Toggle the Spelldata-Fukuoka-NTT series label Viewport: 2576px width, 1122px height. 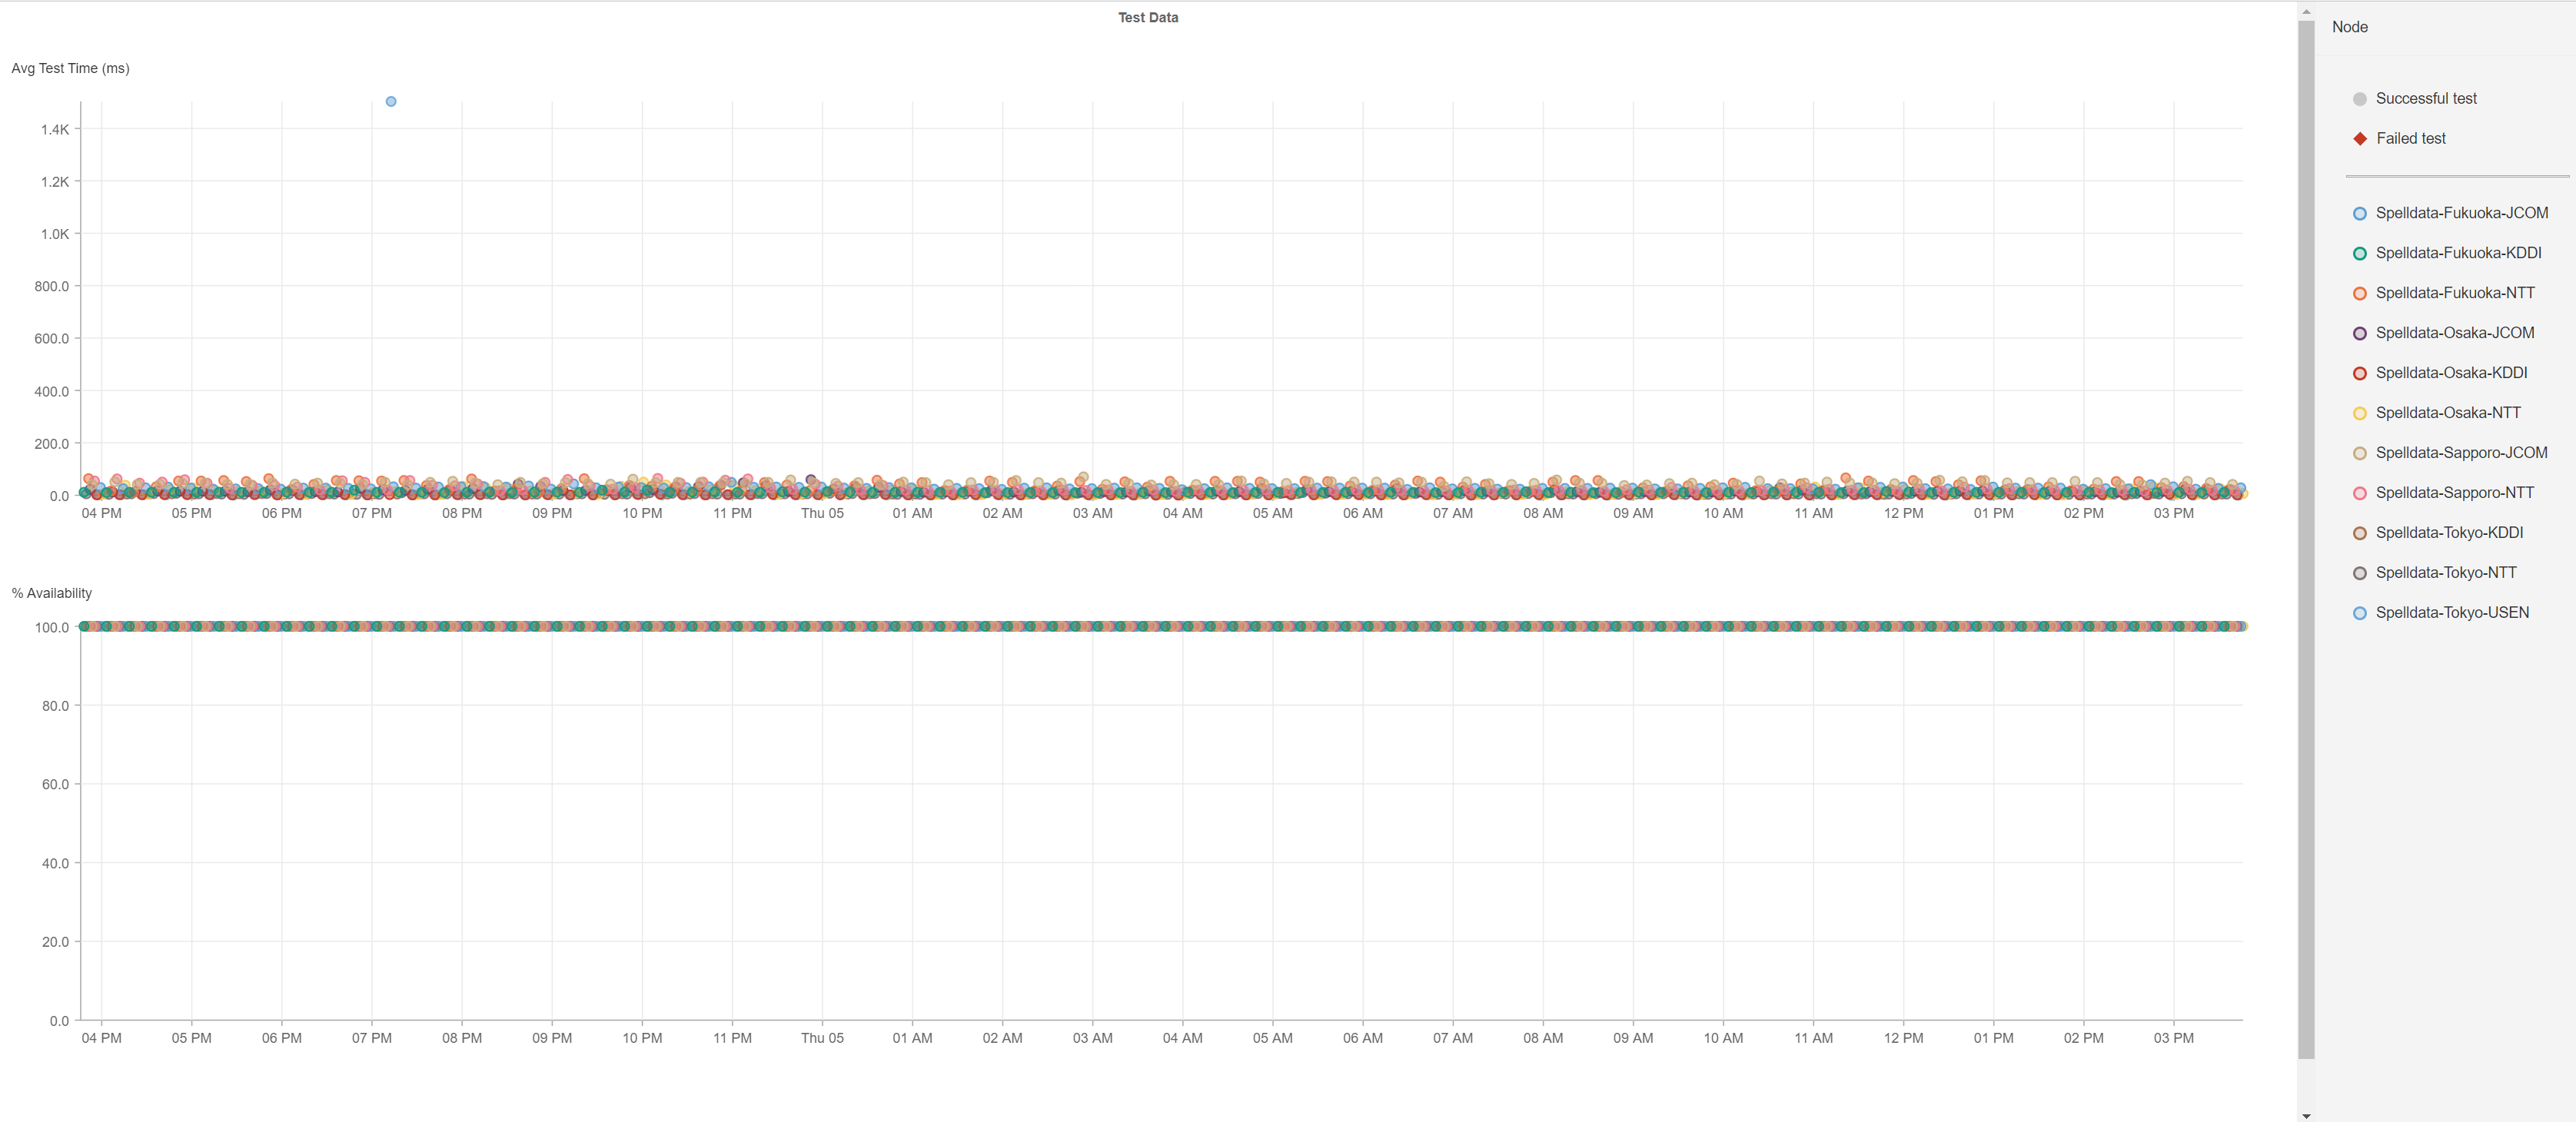pos(2455,293)
